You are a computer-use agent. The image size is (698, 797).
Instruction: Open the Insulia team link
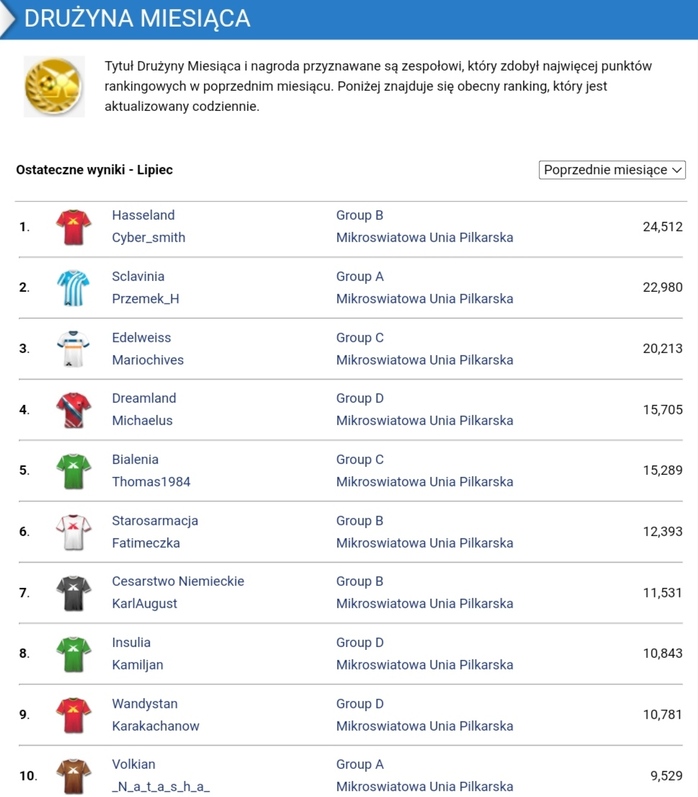coord(131,642)
